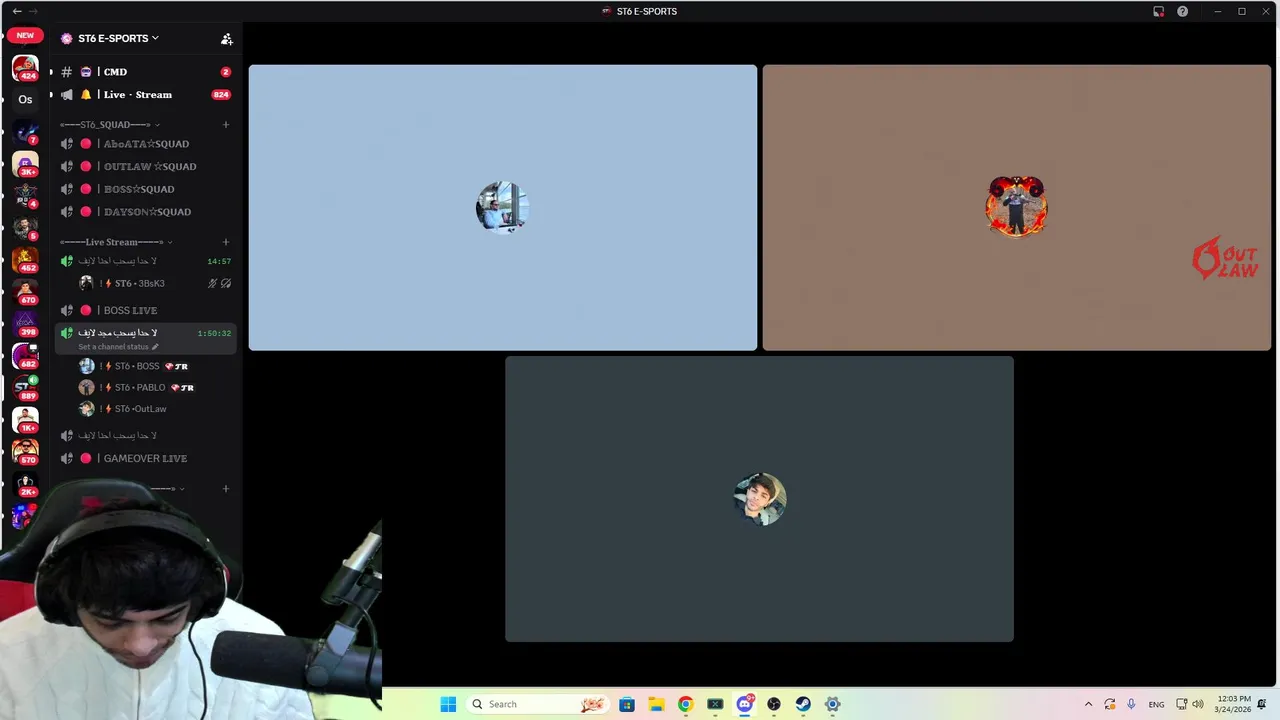1280x720 pixels.
Task: Open the server with the 682 badge
Action: pos(25,355)
